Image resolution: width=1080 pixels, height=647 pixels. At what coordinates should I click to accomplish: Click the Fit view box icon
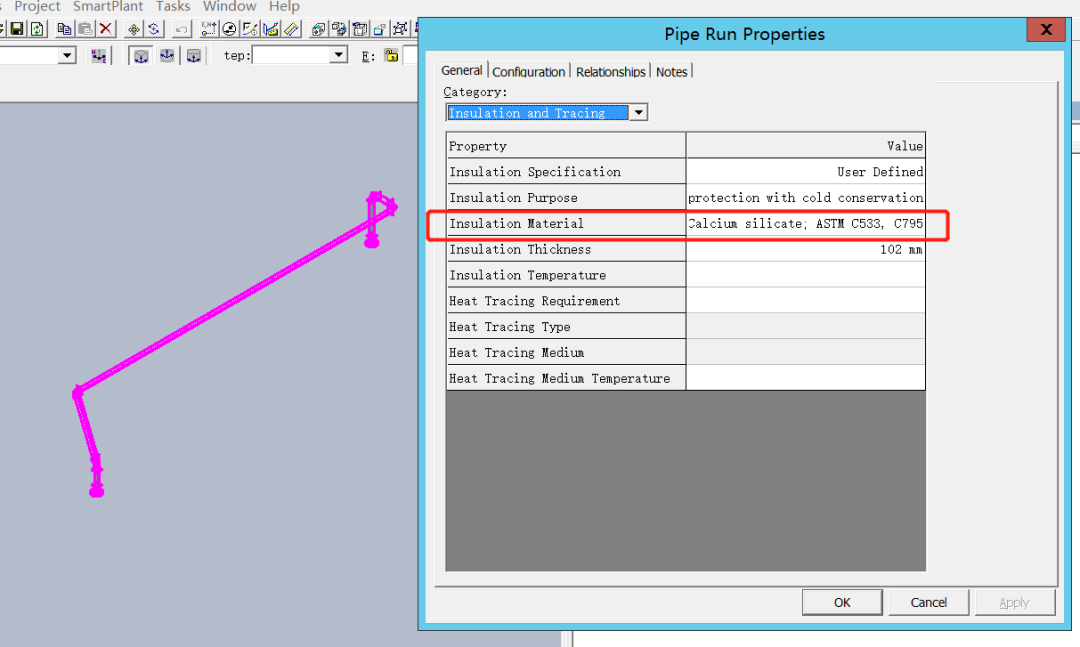point(400,29)
